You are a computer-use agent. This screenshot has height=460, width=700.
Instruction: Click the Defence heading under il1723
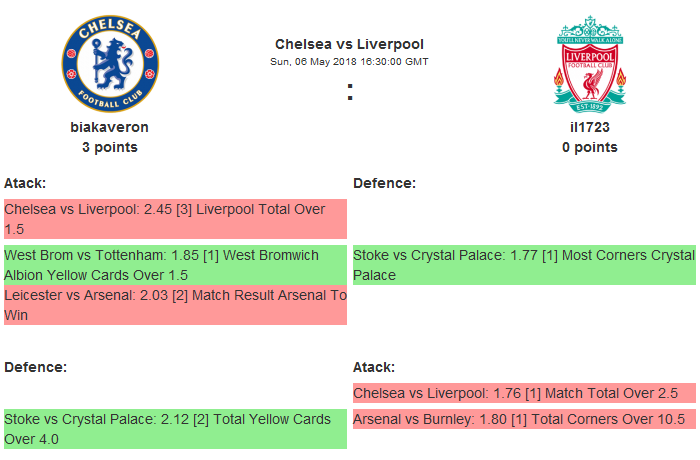[384, 183]
